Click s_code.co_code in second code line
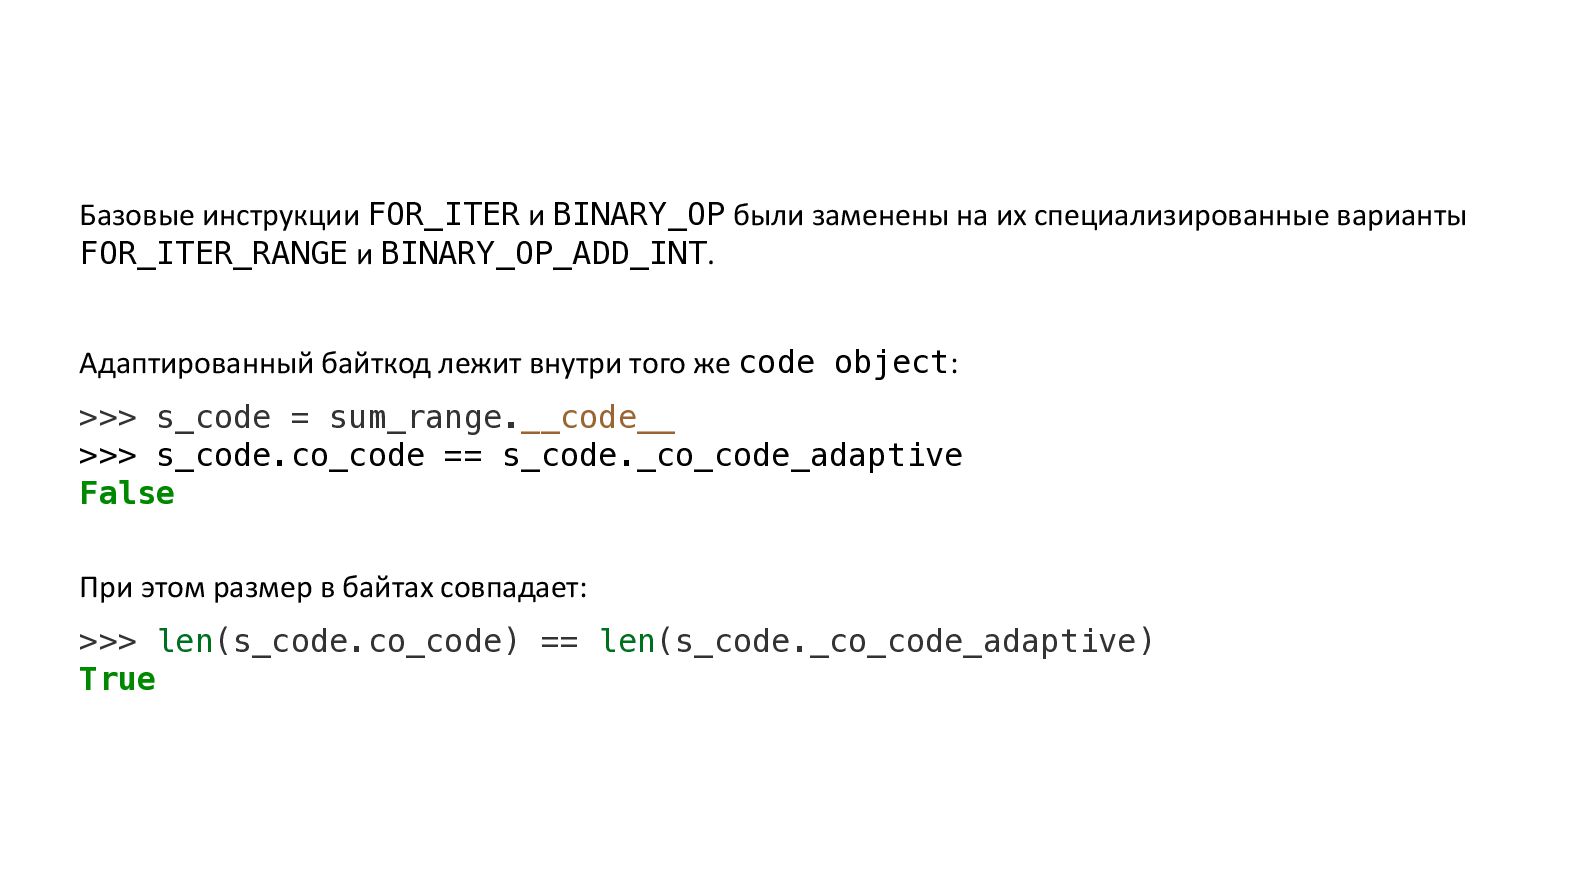This screenshot has width=1588, height=893. [291, 456]
